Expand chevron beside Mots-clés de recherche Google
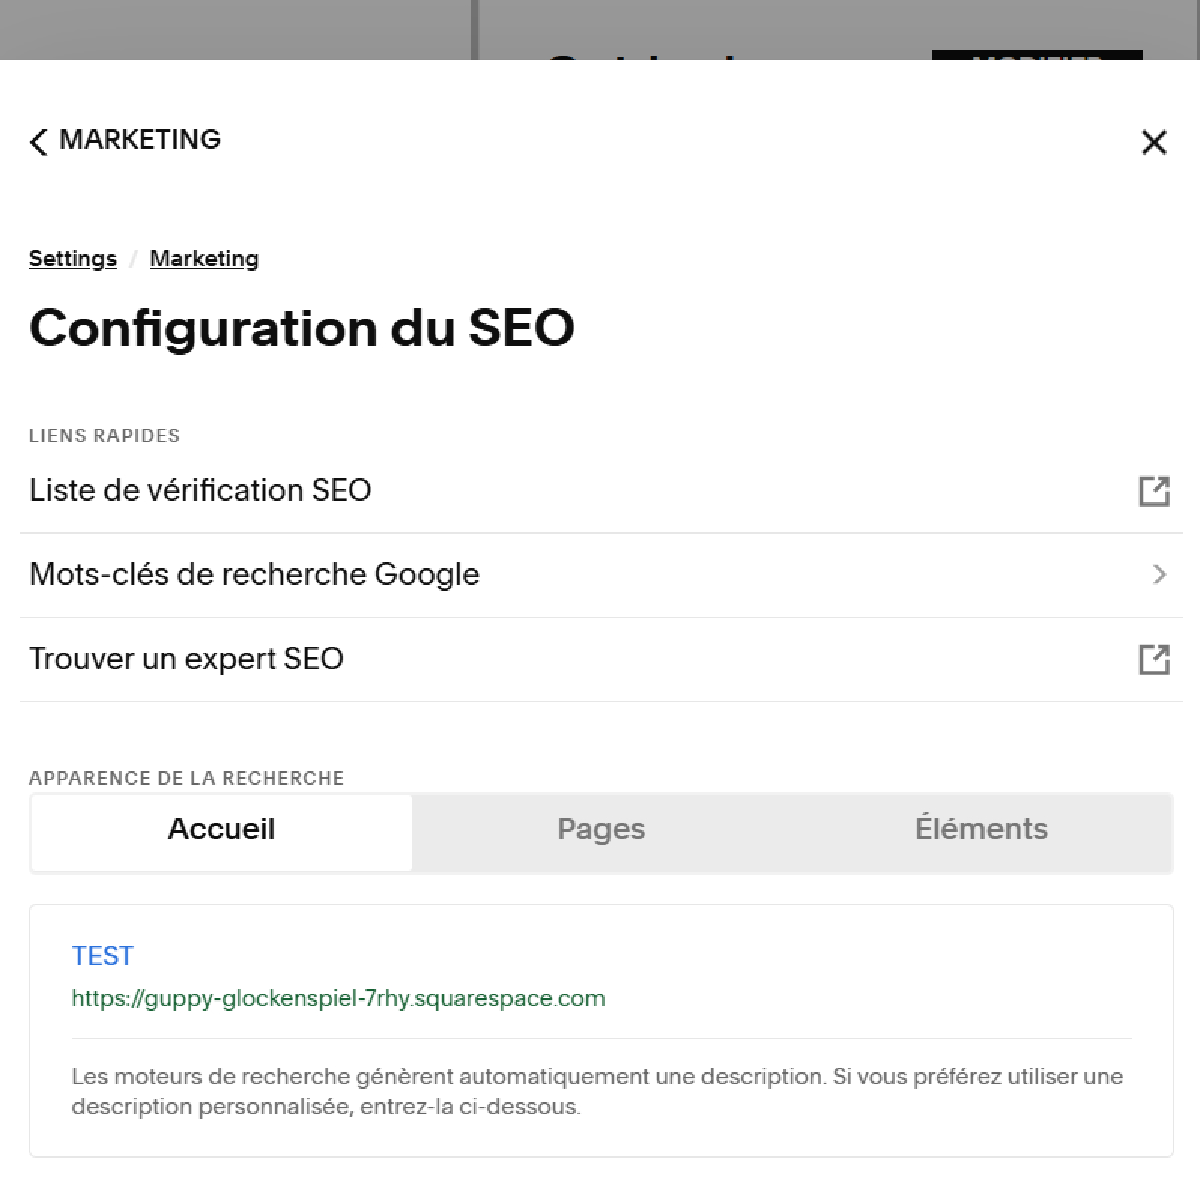 pos(1159,574)
